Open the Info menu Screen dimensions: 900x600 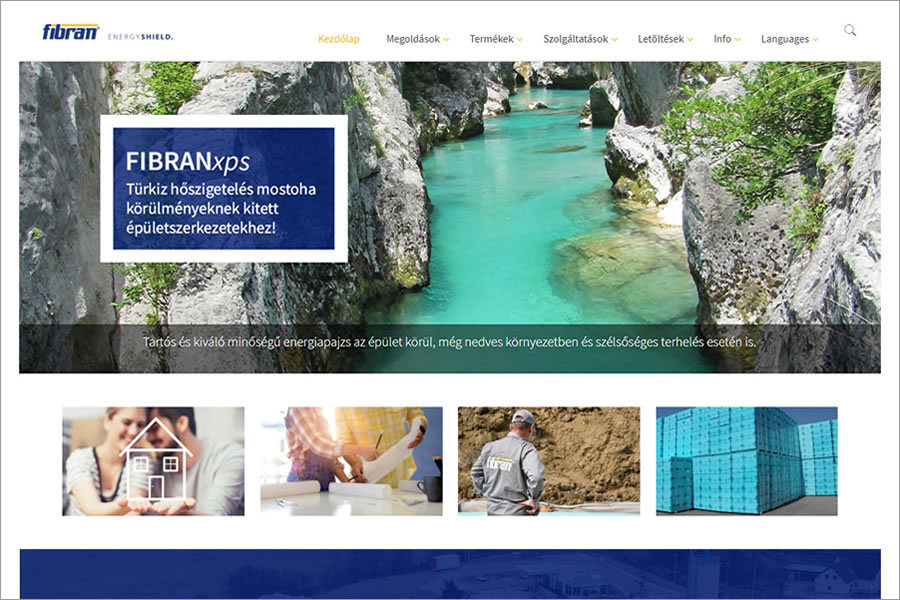click(727, 39)
